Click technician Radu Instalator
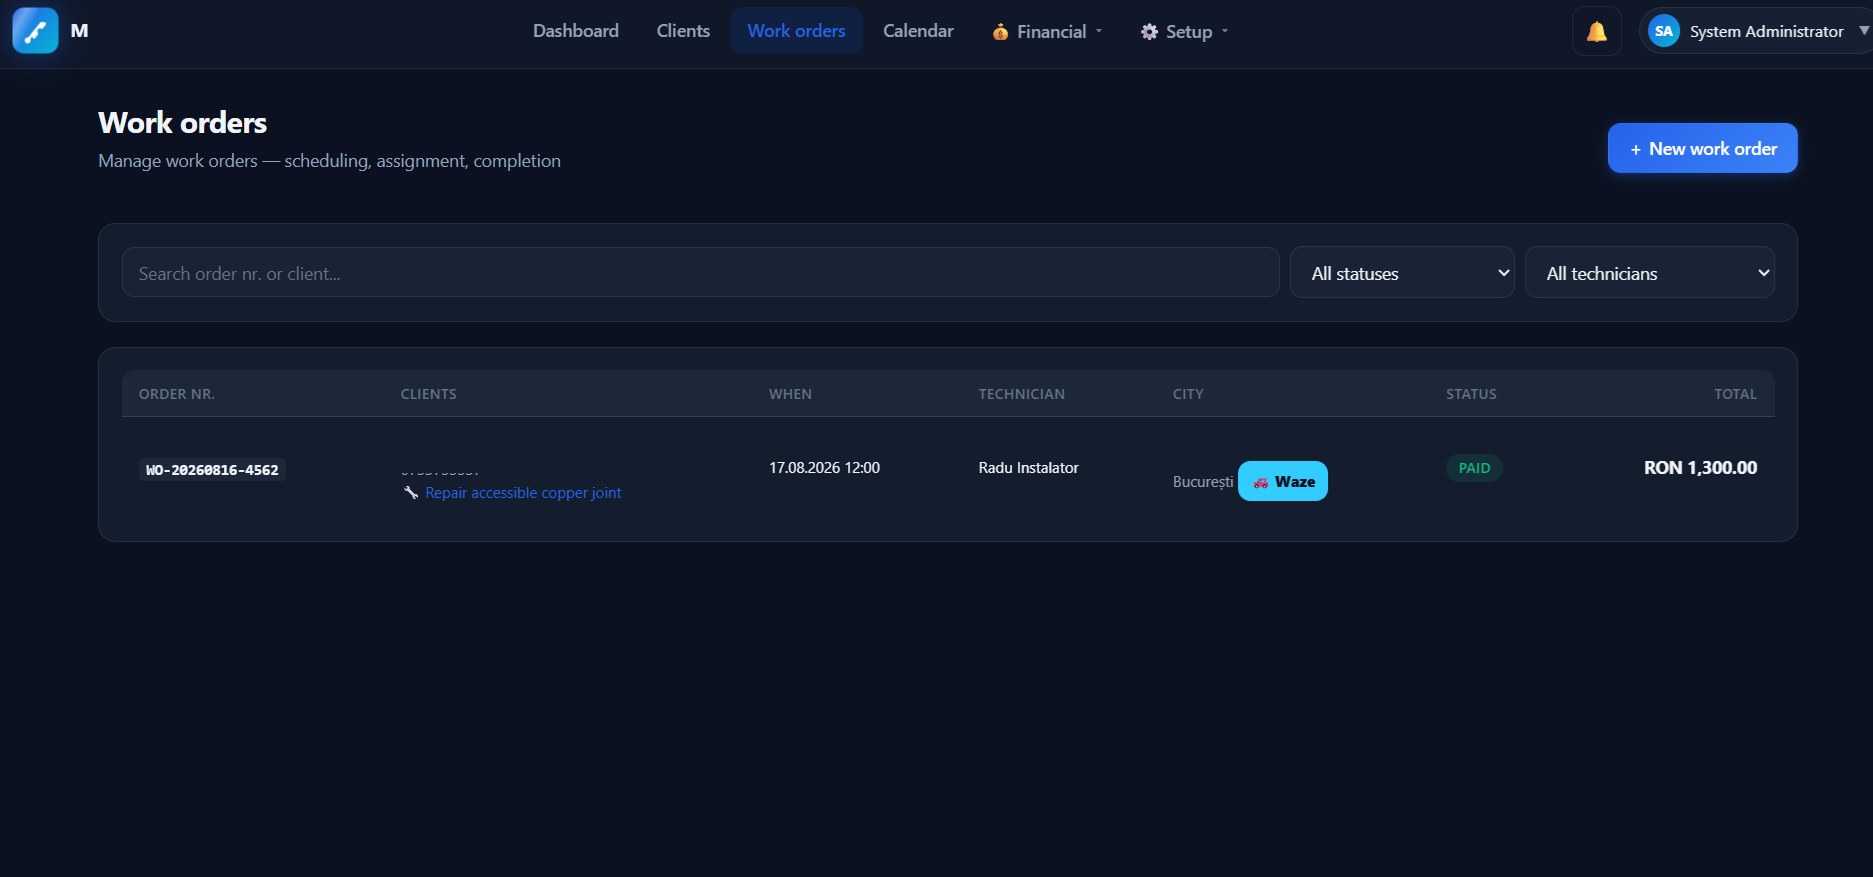This screenshot has height=877, width=1873. click(x=1028, y=468)
